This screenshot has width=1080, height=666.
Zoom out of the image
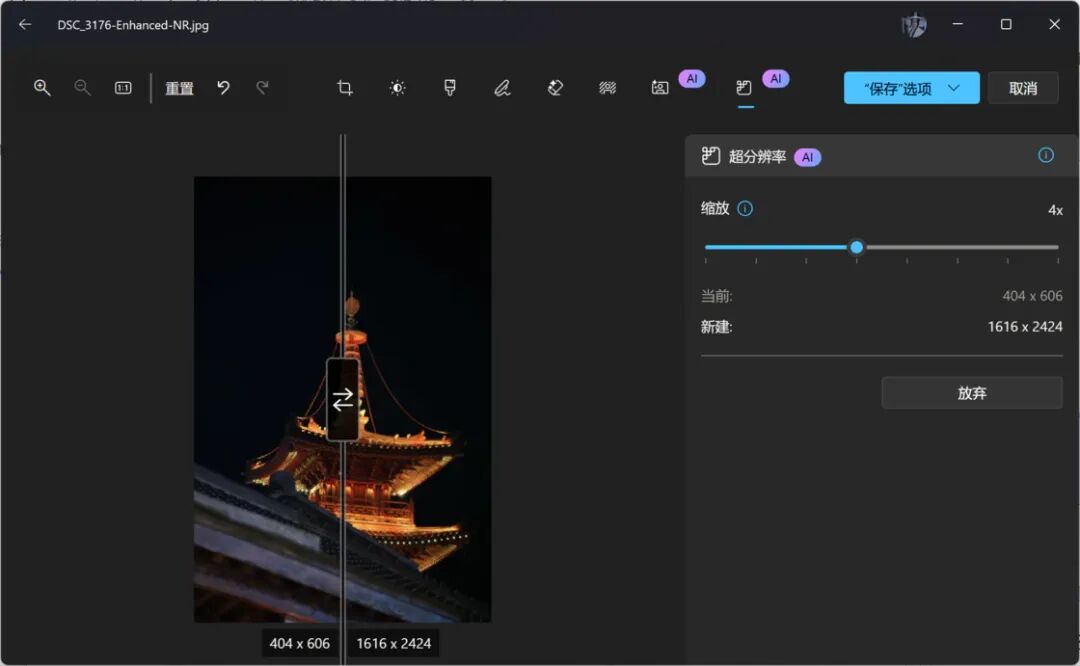[82, 87]
